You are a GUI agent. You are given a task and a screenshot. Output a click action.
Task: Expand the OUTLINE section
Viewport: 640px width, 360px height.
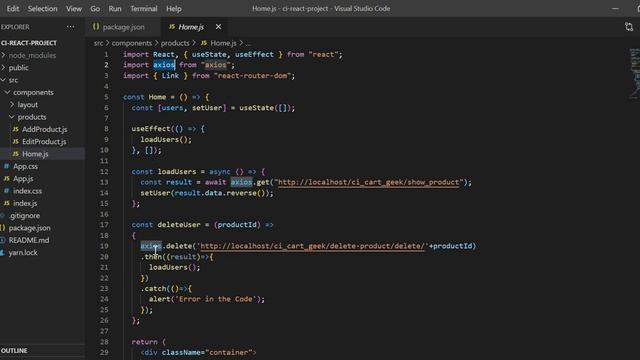(14, 351)
